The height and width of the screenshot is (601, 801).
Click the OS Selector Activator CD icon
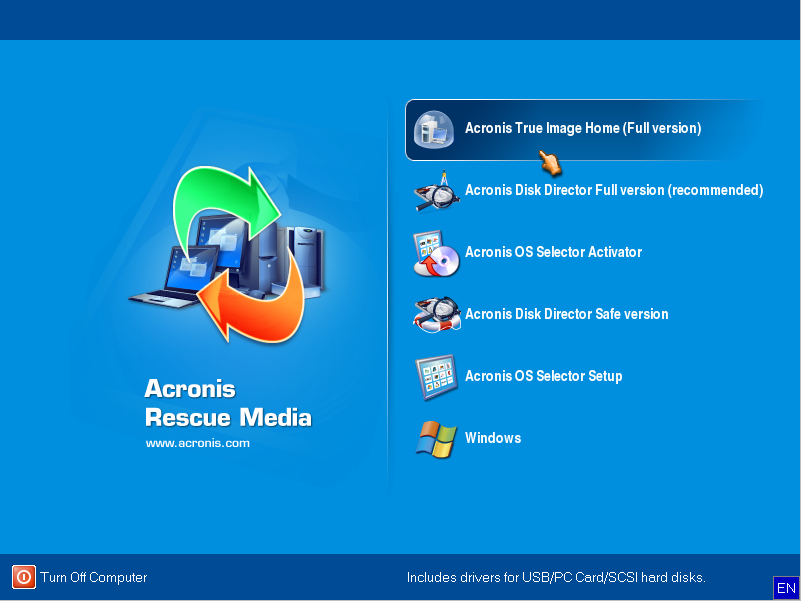[x=436, y=253]
